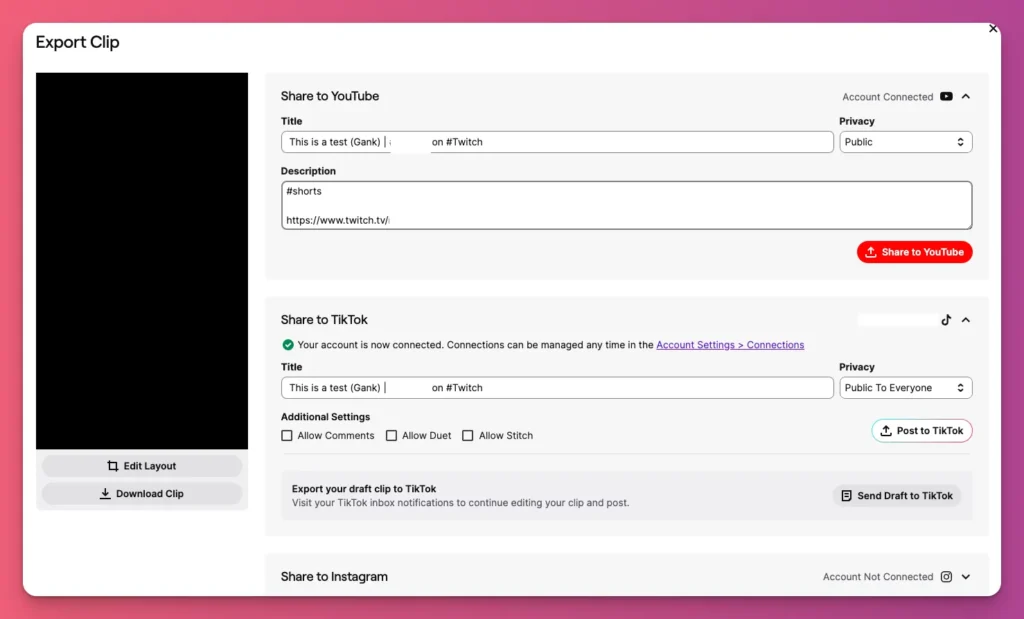Click the TikTok note icon in section header
The image size is (1024, 619).
pos(946,320)
